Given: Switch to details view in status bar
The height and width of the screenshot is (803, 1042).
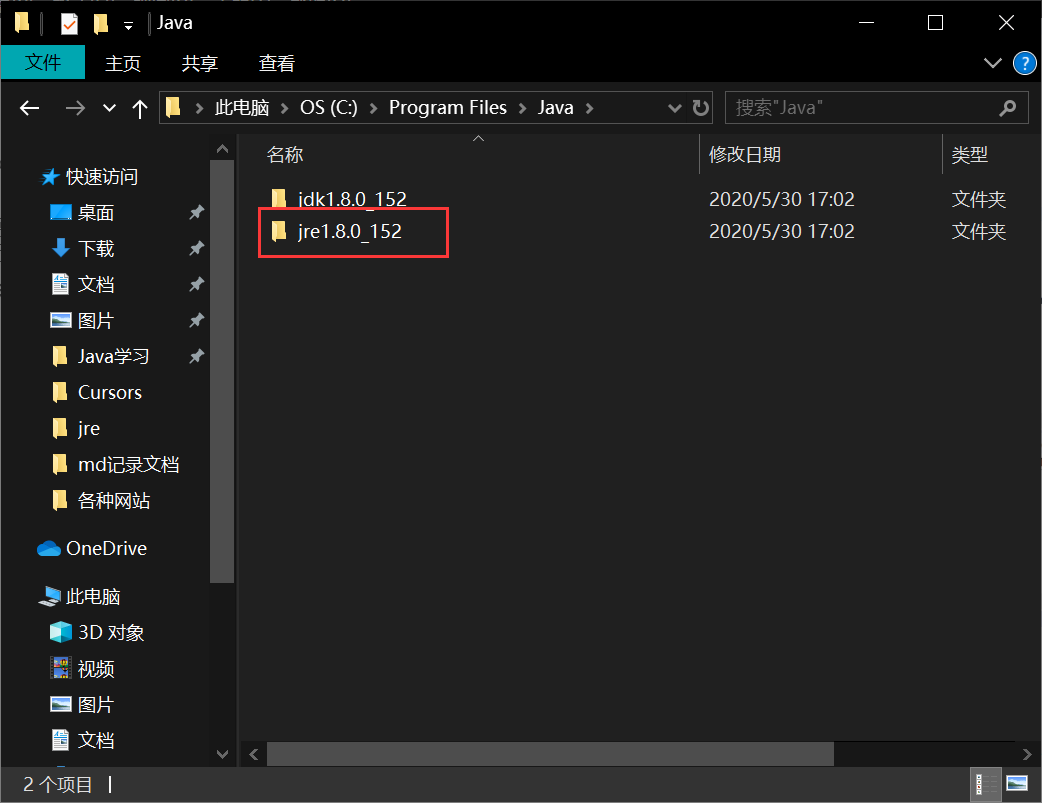Looking at the screenshot, I should click(x=986, y=784).
